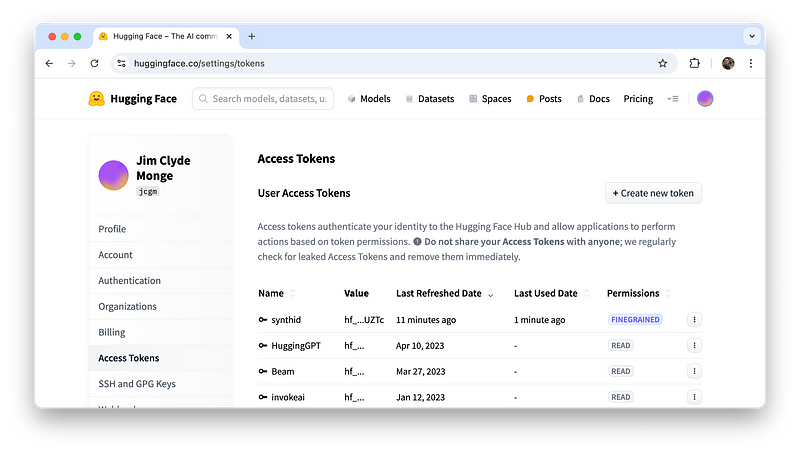Image resolution: width=800 pixels, height=454 pixels.
Task: Click the READ badge in the HuggingGPT row
Action: 620,345
